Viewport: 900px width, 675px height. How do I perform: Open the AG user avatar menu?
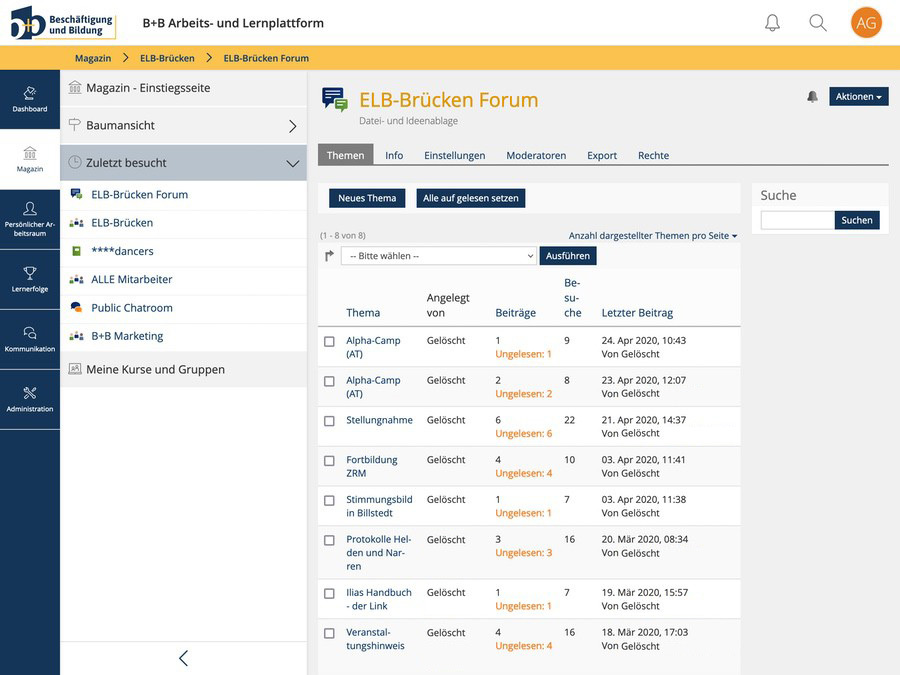tap(866, 23)
